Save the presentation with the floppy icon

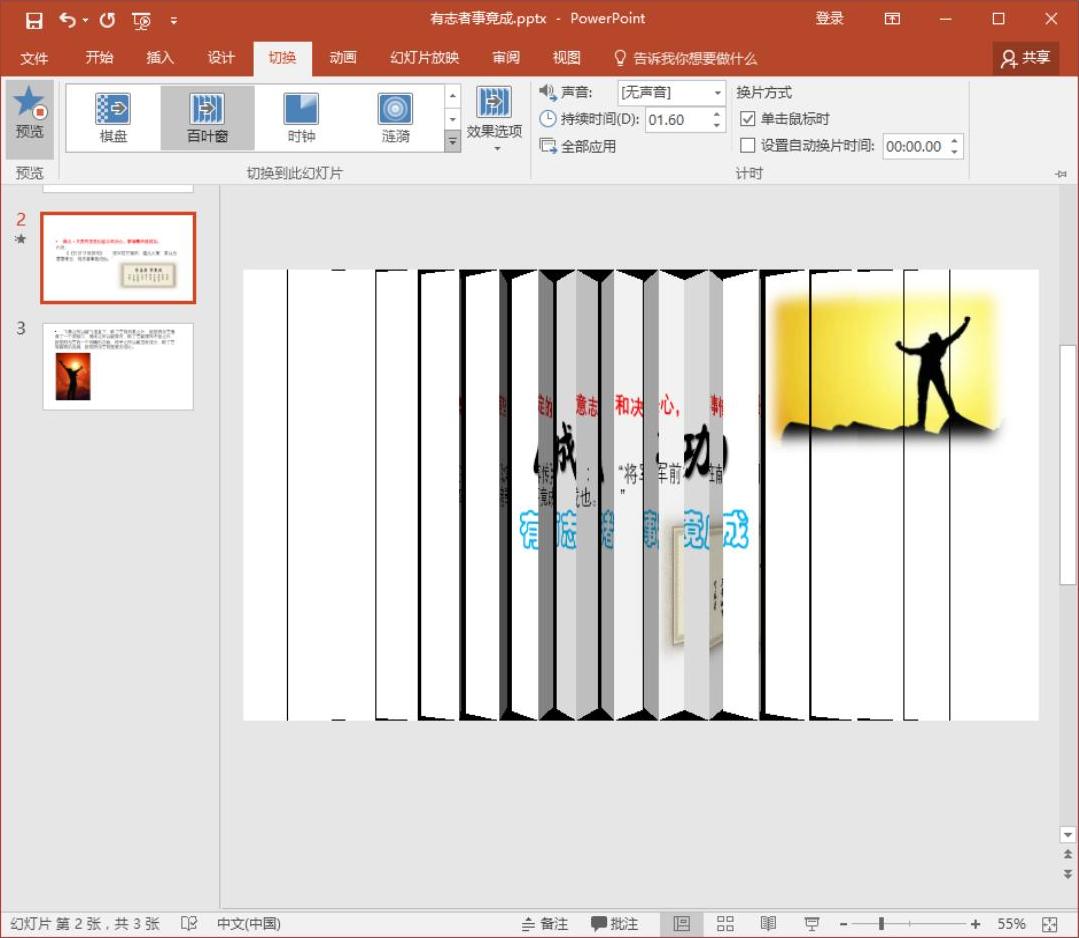(x=34, y=20)
